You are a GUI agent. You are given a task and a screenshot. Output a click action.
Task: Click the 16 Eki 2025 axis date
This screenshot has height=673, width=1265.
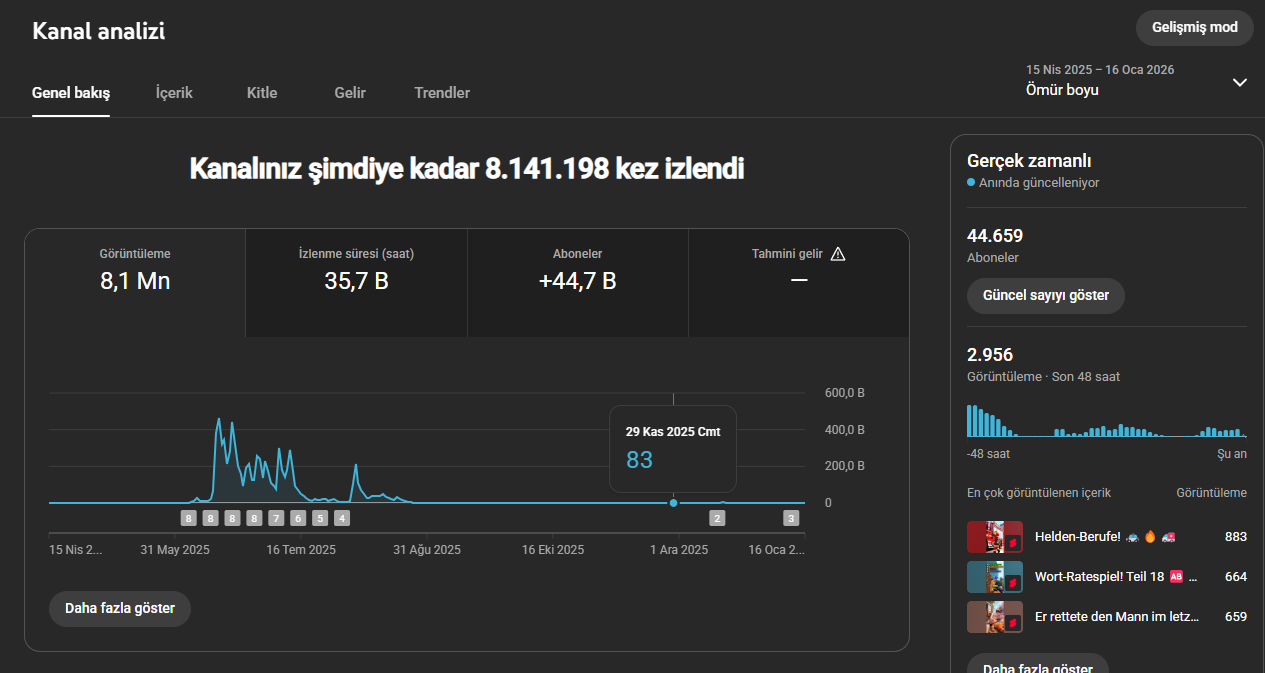tap(553, 550)
